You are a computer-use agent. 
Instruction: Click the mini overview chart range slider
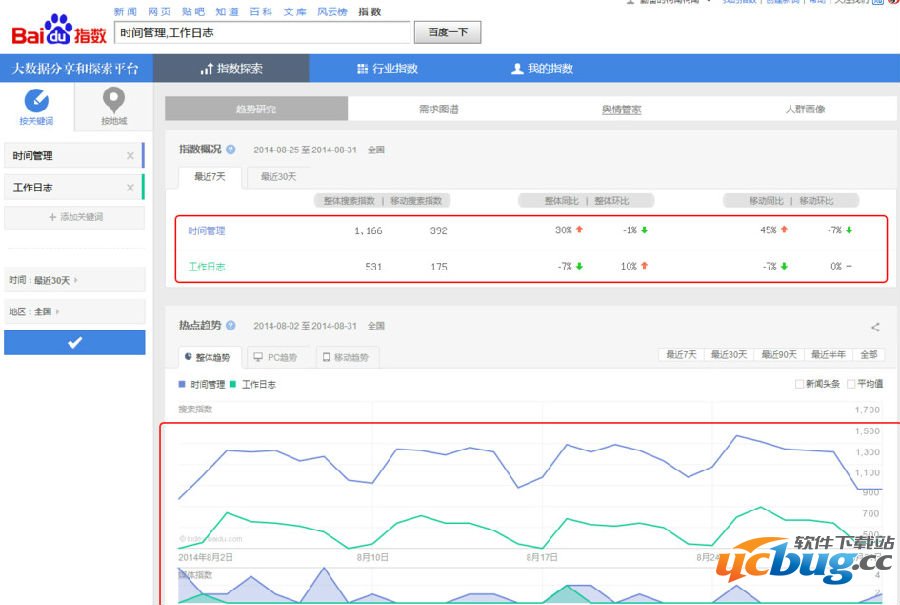[530, 586]
